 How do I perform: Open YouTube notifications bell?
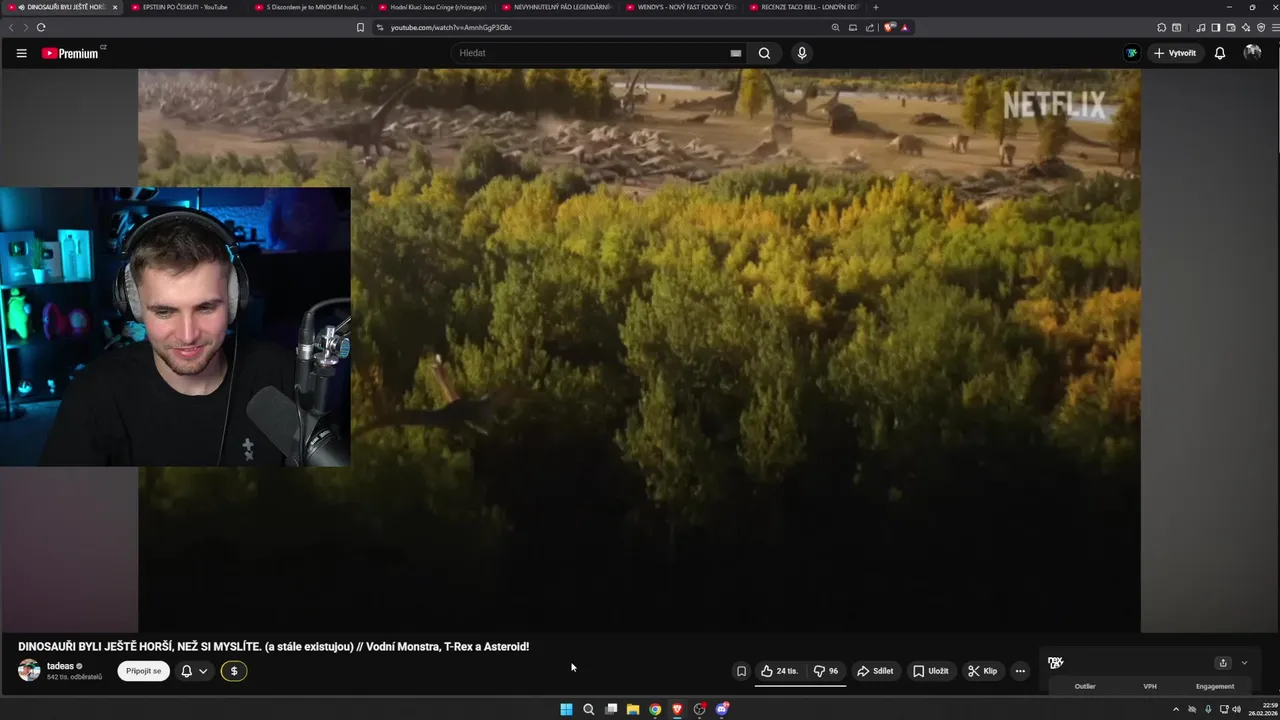[1220, 53]
